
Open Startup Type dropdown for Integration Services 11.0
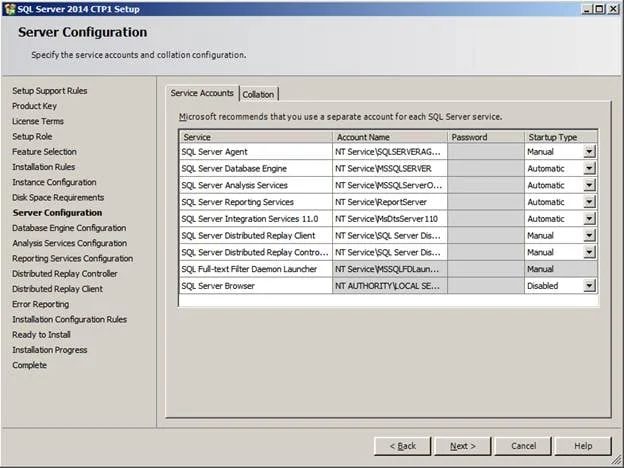coord(589,218)
